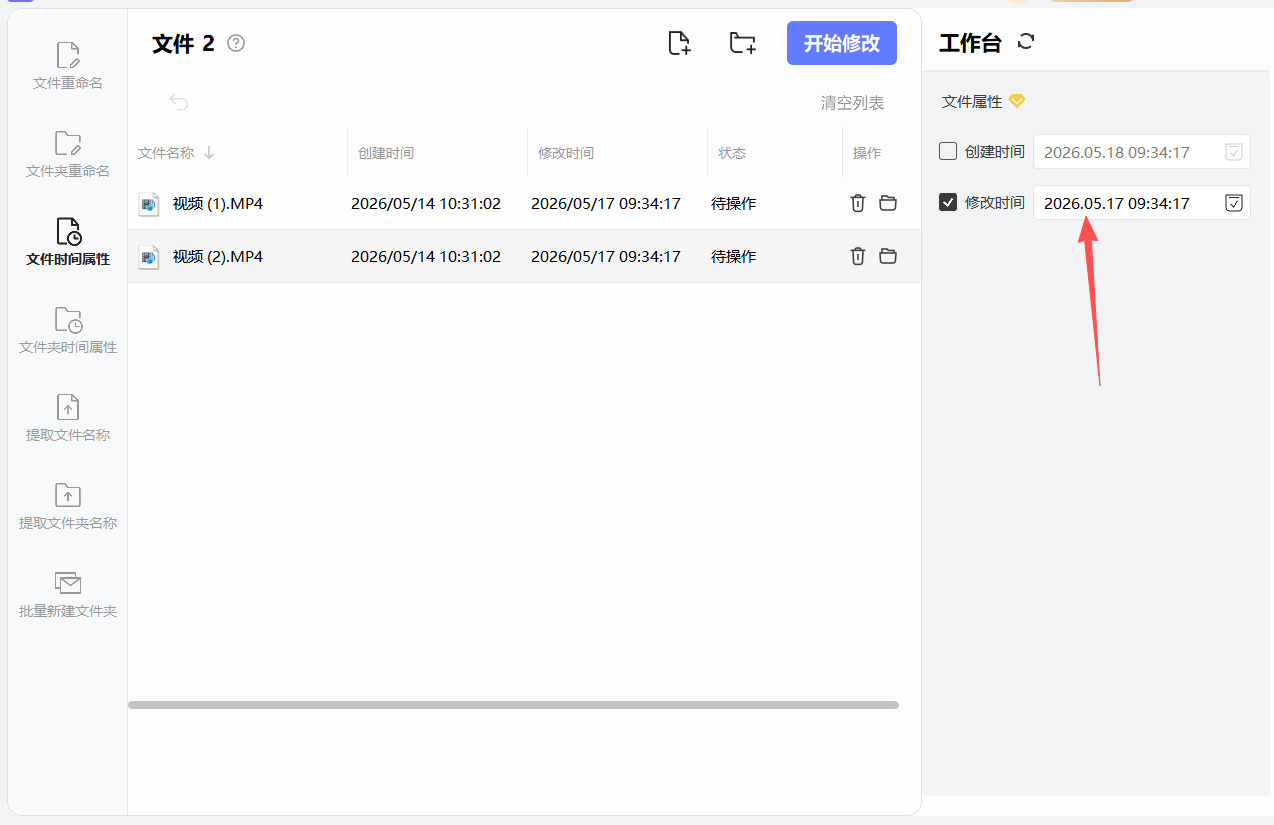This screenshot has width=1274, height=825.
Task: Open calendar picker for 修改时间 field
Action: pyautogui.click(x=1234, y=203)
